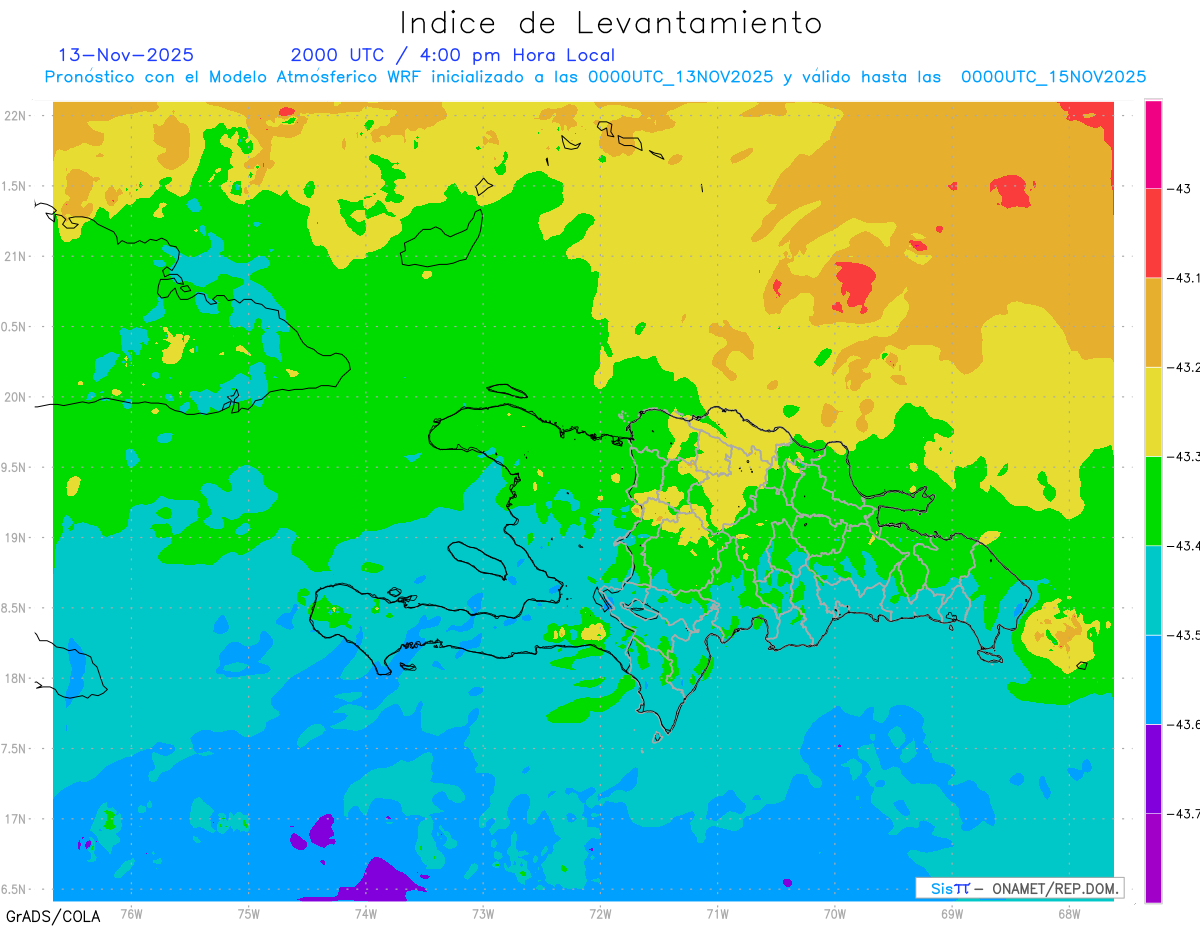Viewport: 1200px width, 927px height.
Task: Click the '22N' latitude label
Action: coord(15,116)
